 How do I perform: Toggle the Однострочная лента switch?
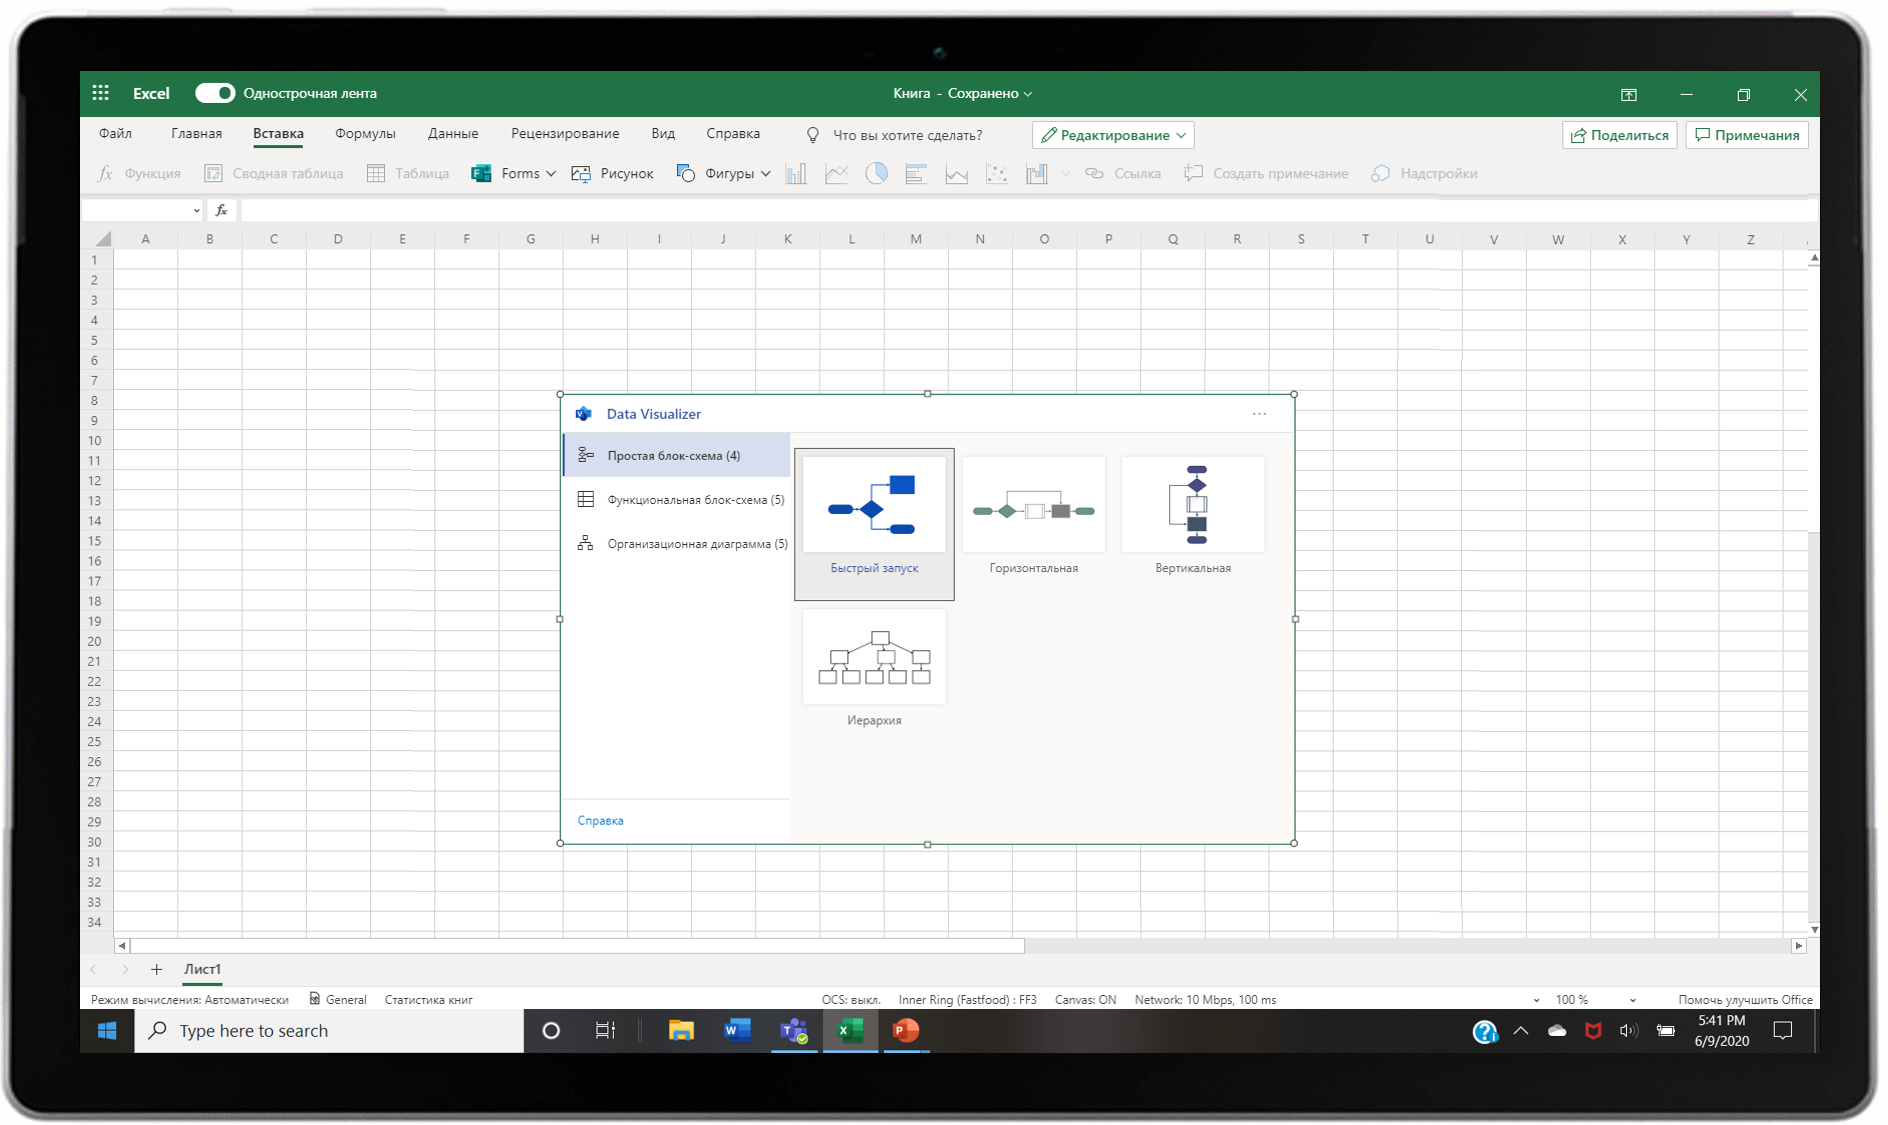coord(215,93)
